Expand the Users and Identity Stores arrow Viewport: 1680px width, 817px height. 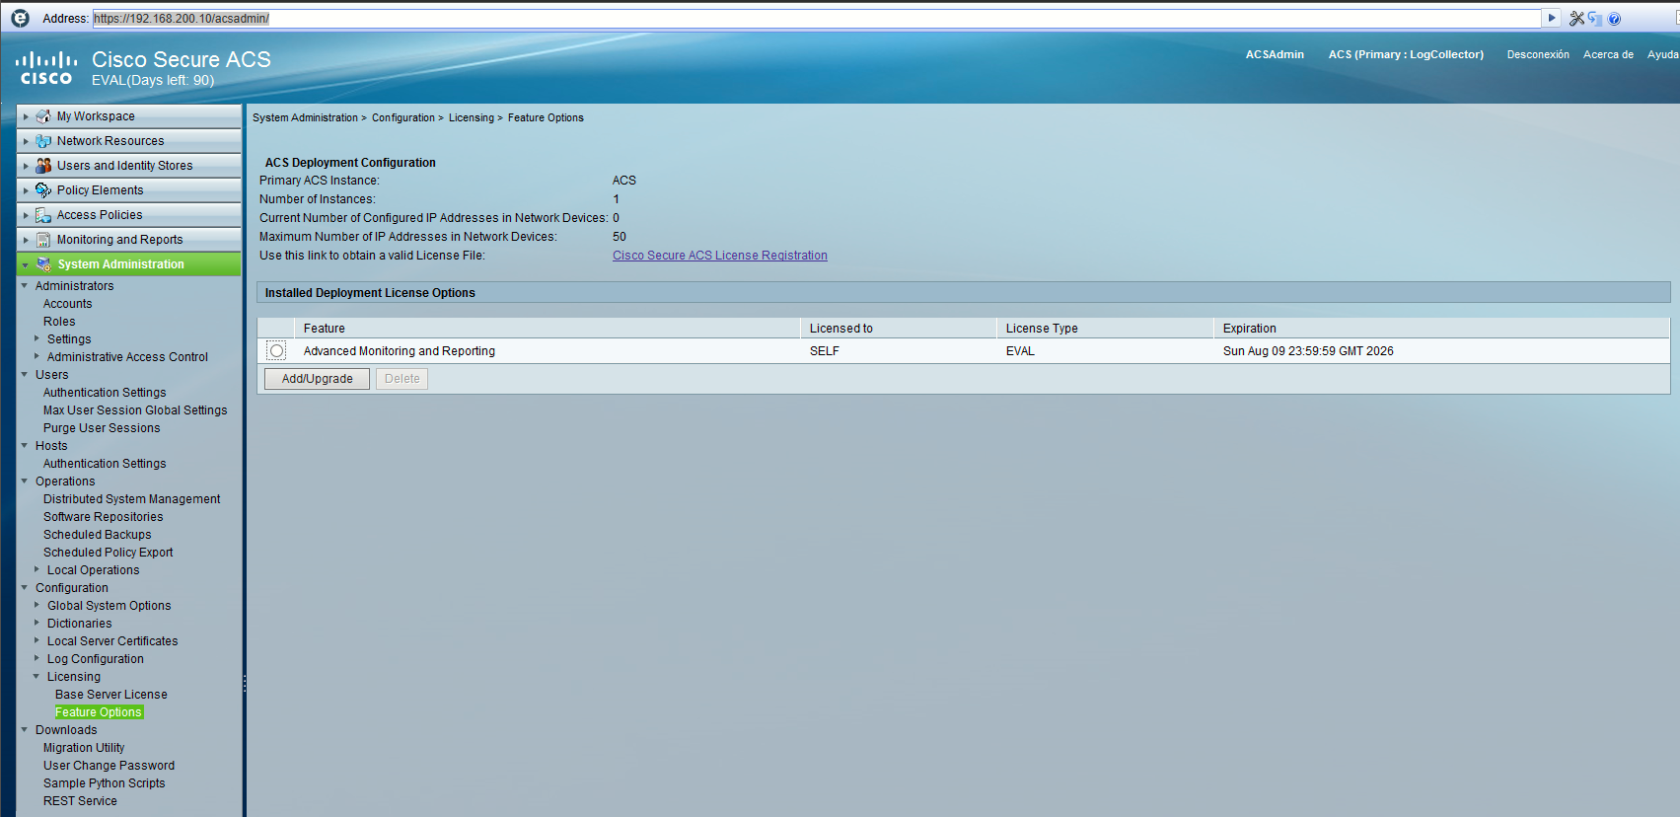(x=26, y=166)
